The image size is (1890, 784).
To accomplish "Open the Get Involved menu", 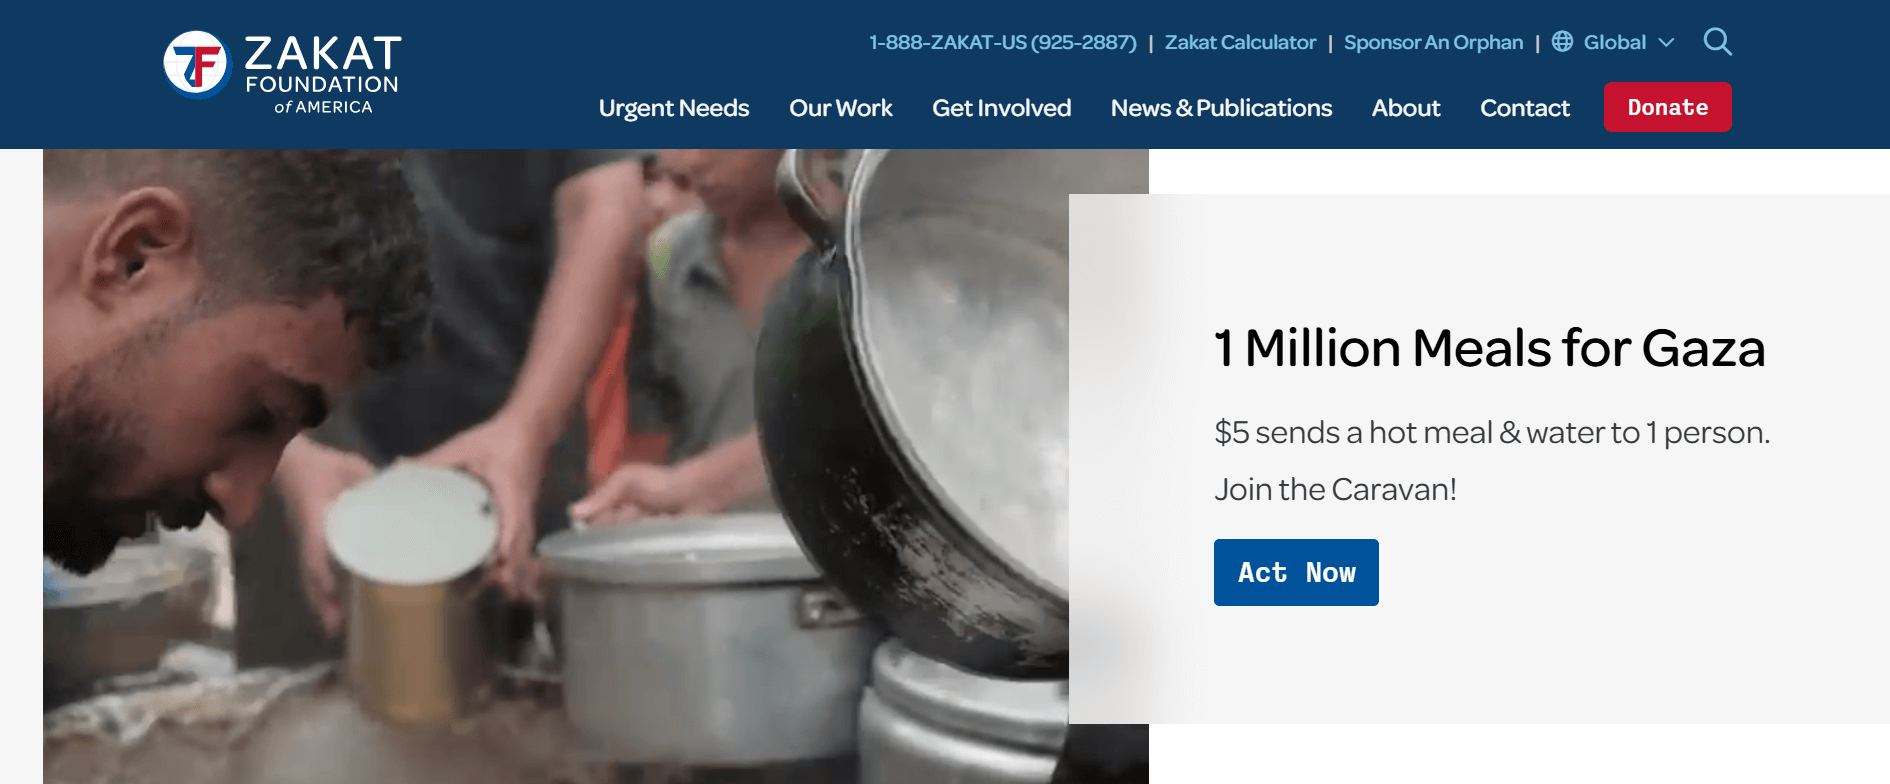I will point(1001,108).
